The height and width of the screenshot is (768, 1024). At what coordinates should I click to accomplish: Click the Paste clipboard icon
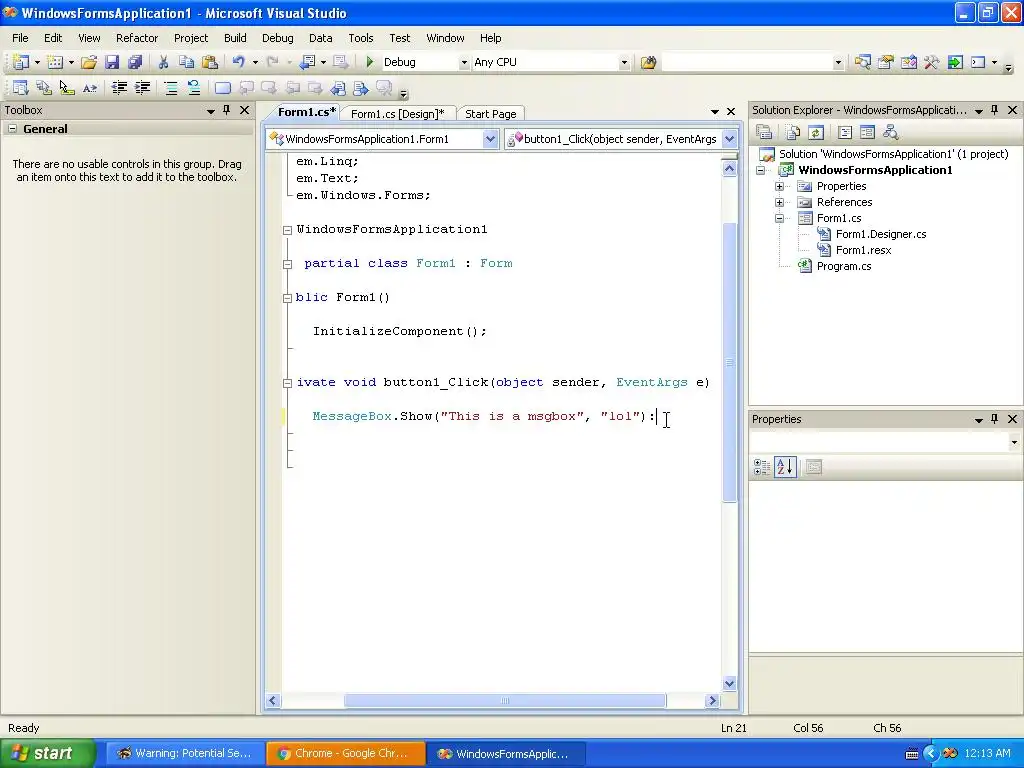click(x=210, y=62)
